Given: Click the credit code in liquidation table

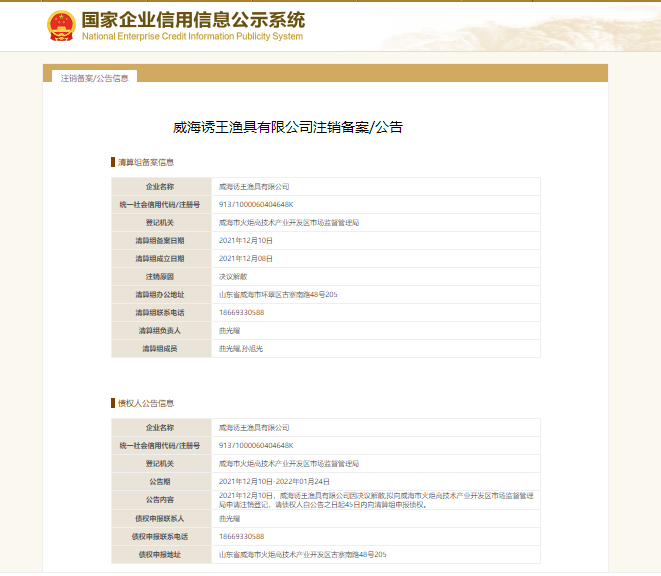Looking at the screenshot, I should tap(256, 205).
